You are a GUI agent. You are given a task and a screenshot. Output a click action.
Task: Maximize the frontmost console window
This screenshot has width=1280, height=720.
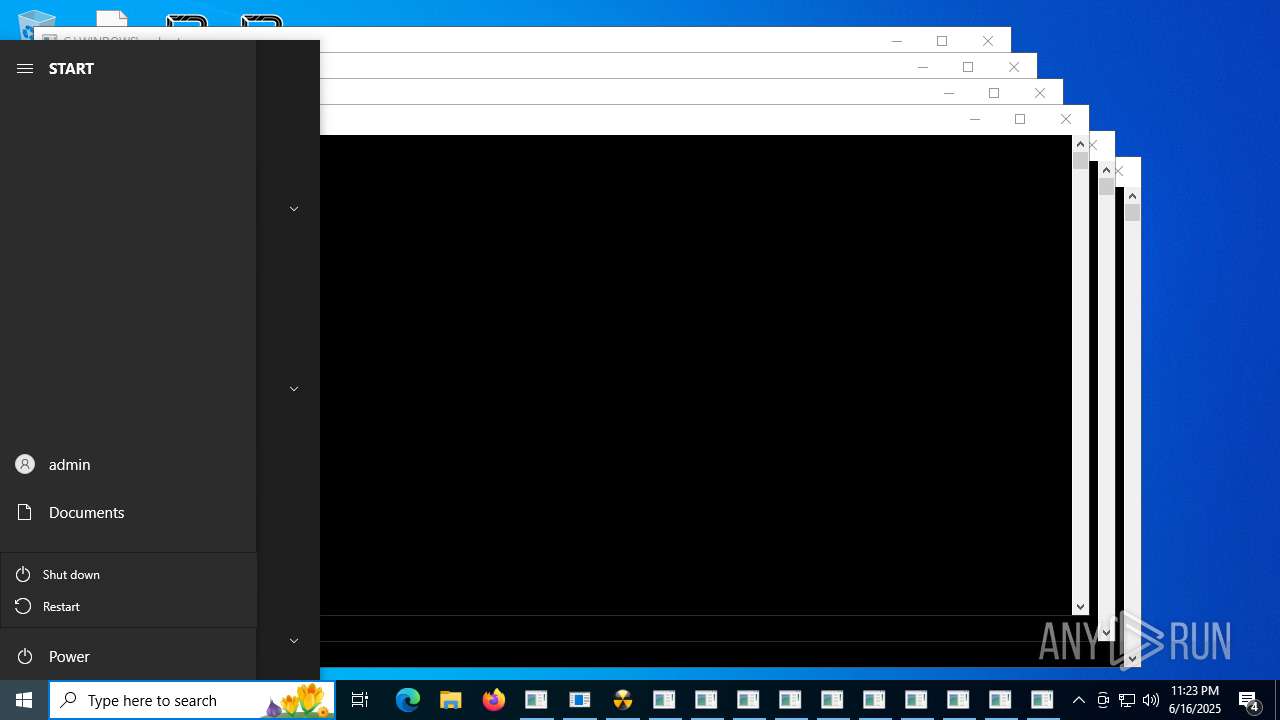coord(1020,119)
